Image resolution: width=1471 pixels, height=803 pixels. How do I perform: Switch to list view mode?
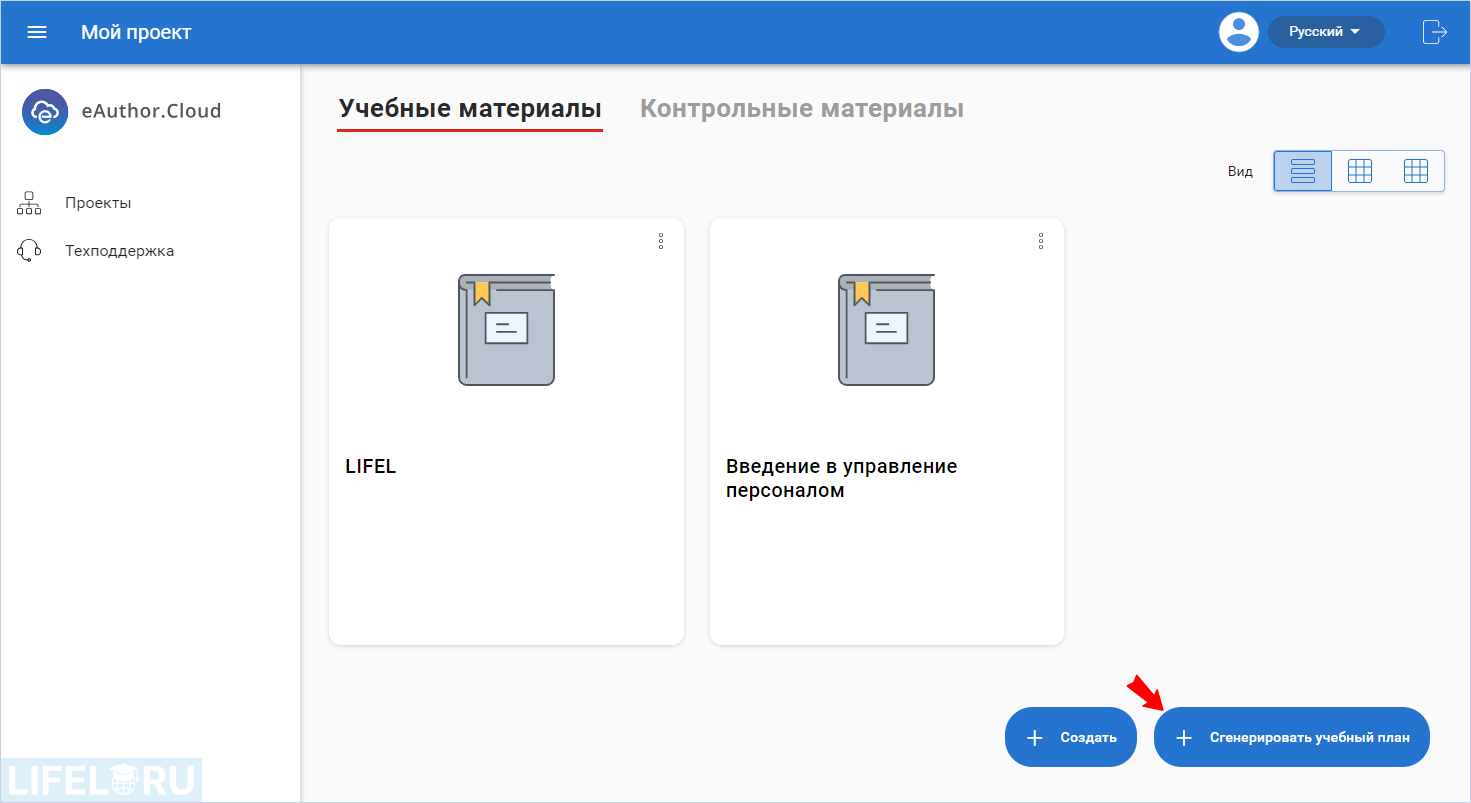[1302, 170]
